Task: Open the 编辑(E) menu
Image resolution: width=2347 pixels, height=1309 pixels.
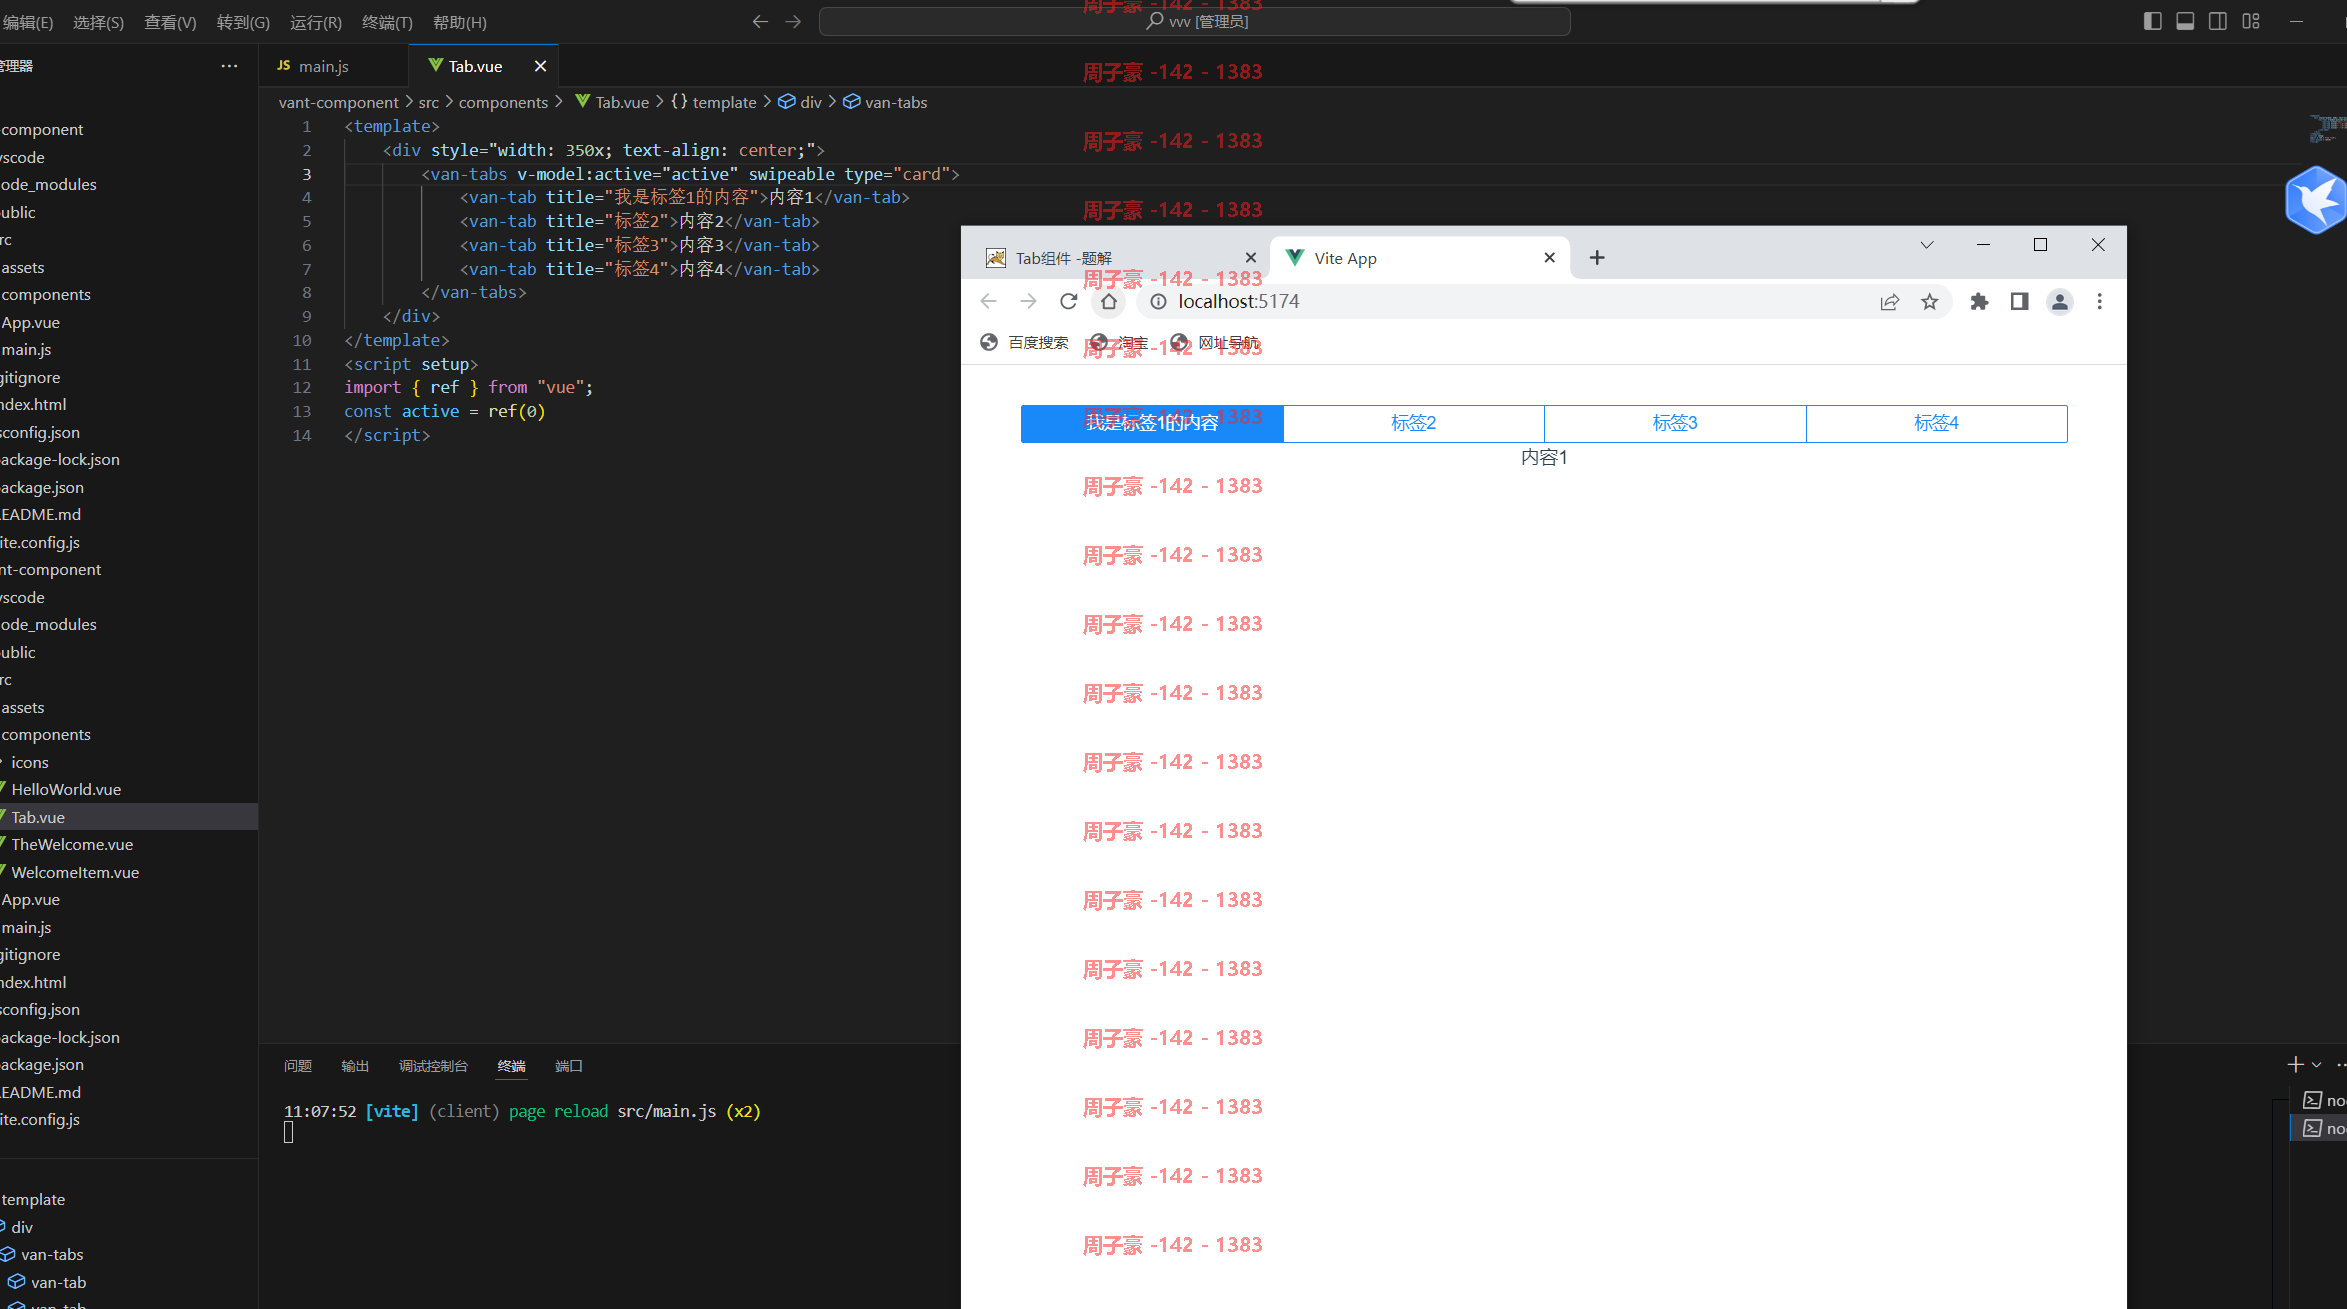Action: tap(27, 22)
